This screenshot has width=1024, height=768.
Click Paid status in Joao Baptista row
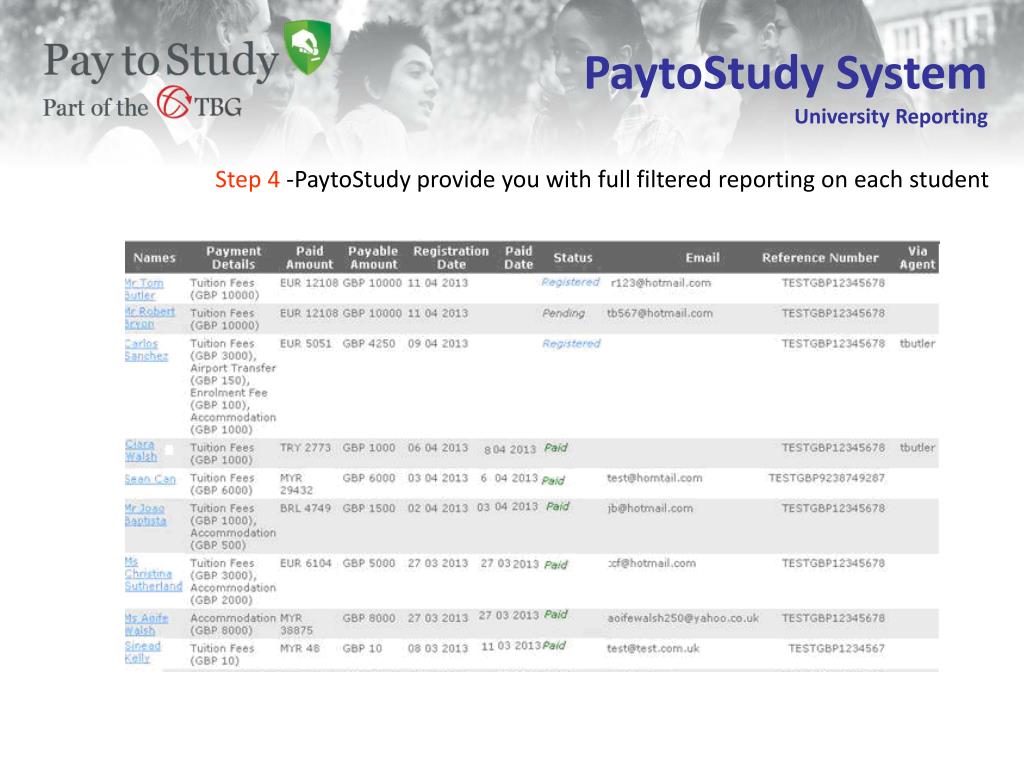(x=558, y=506)
